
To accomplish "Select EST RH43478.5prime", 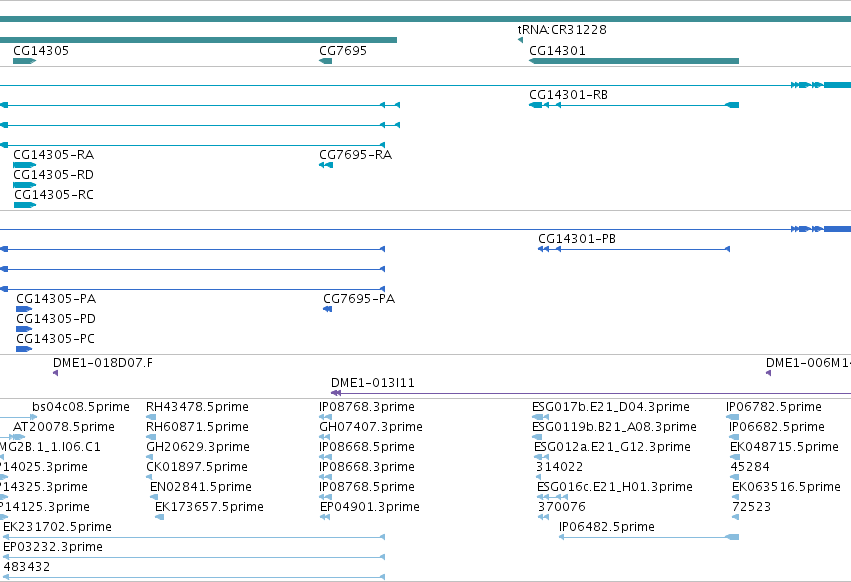I will [x=198, y=407].
